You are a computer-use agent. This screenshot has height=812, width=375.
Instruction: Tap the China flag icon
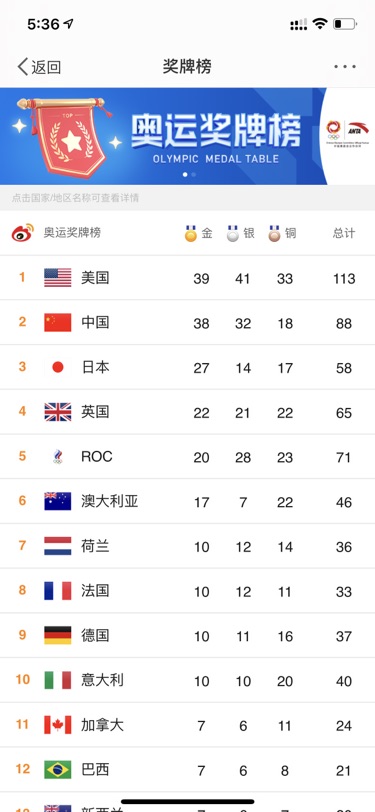point(57,322)
